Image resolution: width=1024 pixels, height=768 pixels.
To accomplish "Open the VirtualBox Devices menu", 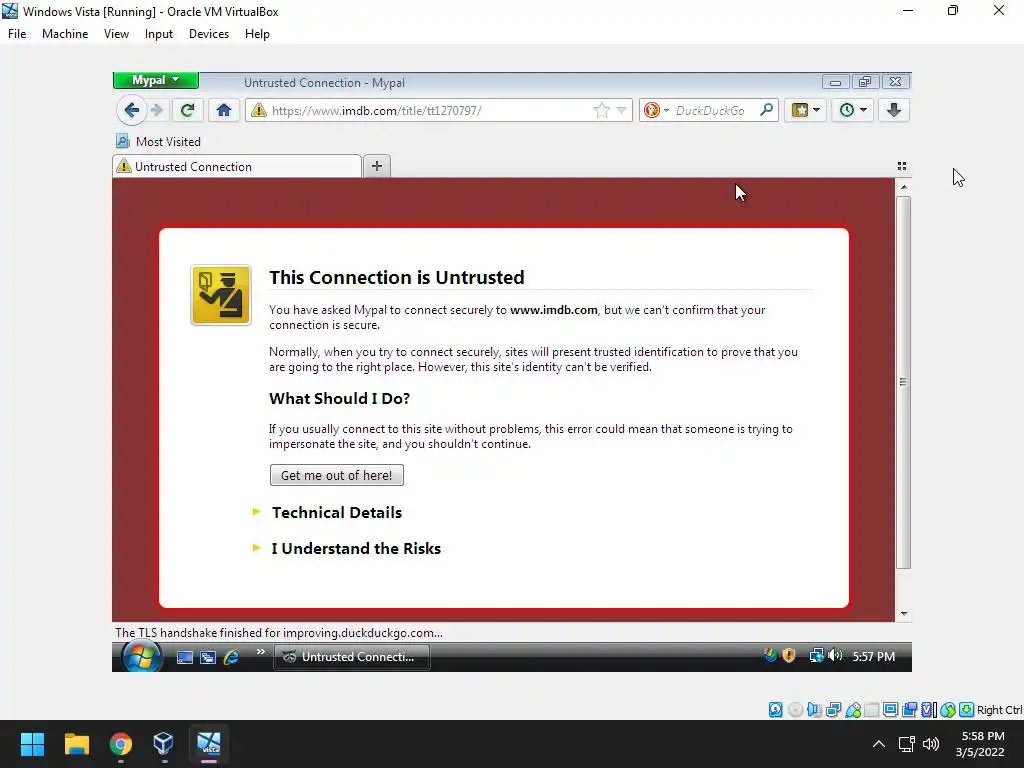I will [x=209, y=34].
